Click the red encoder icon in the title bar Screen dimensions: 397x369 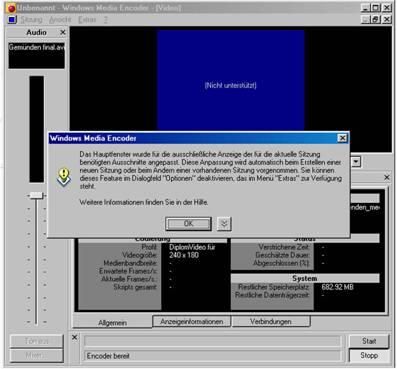[x=11, y=8]
